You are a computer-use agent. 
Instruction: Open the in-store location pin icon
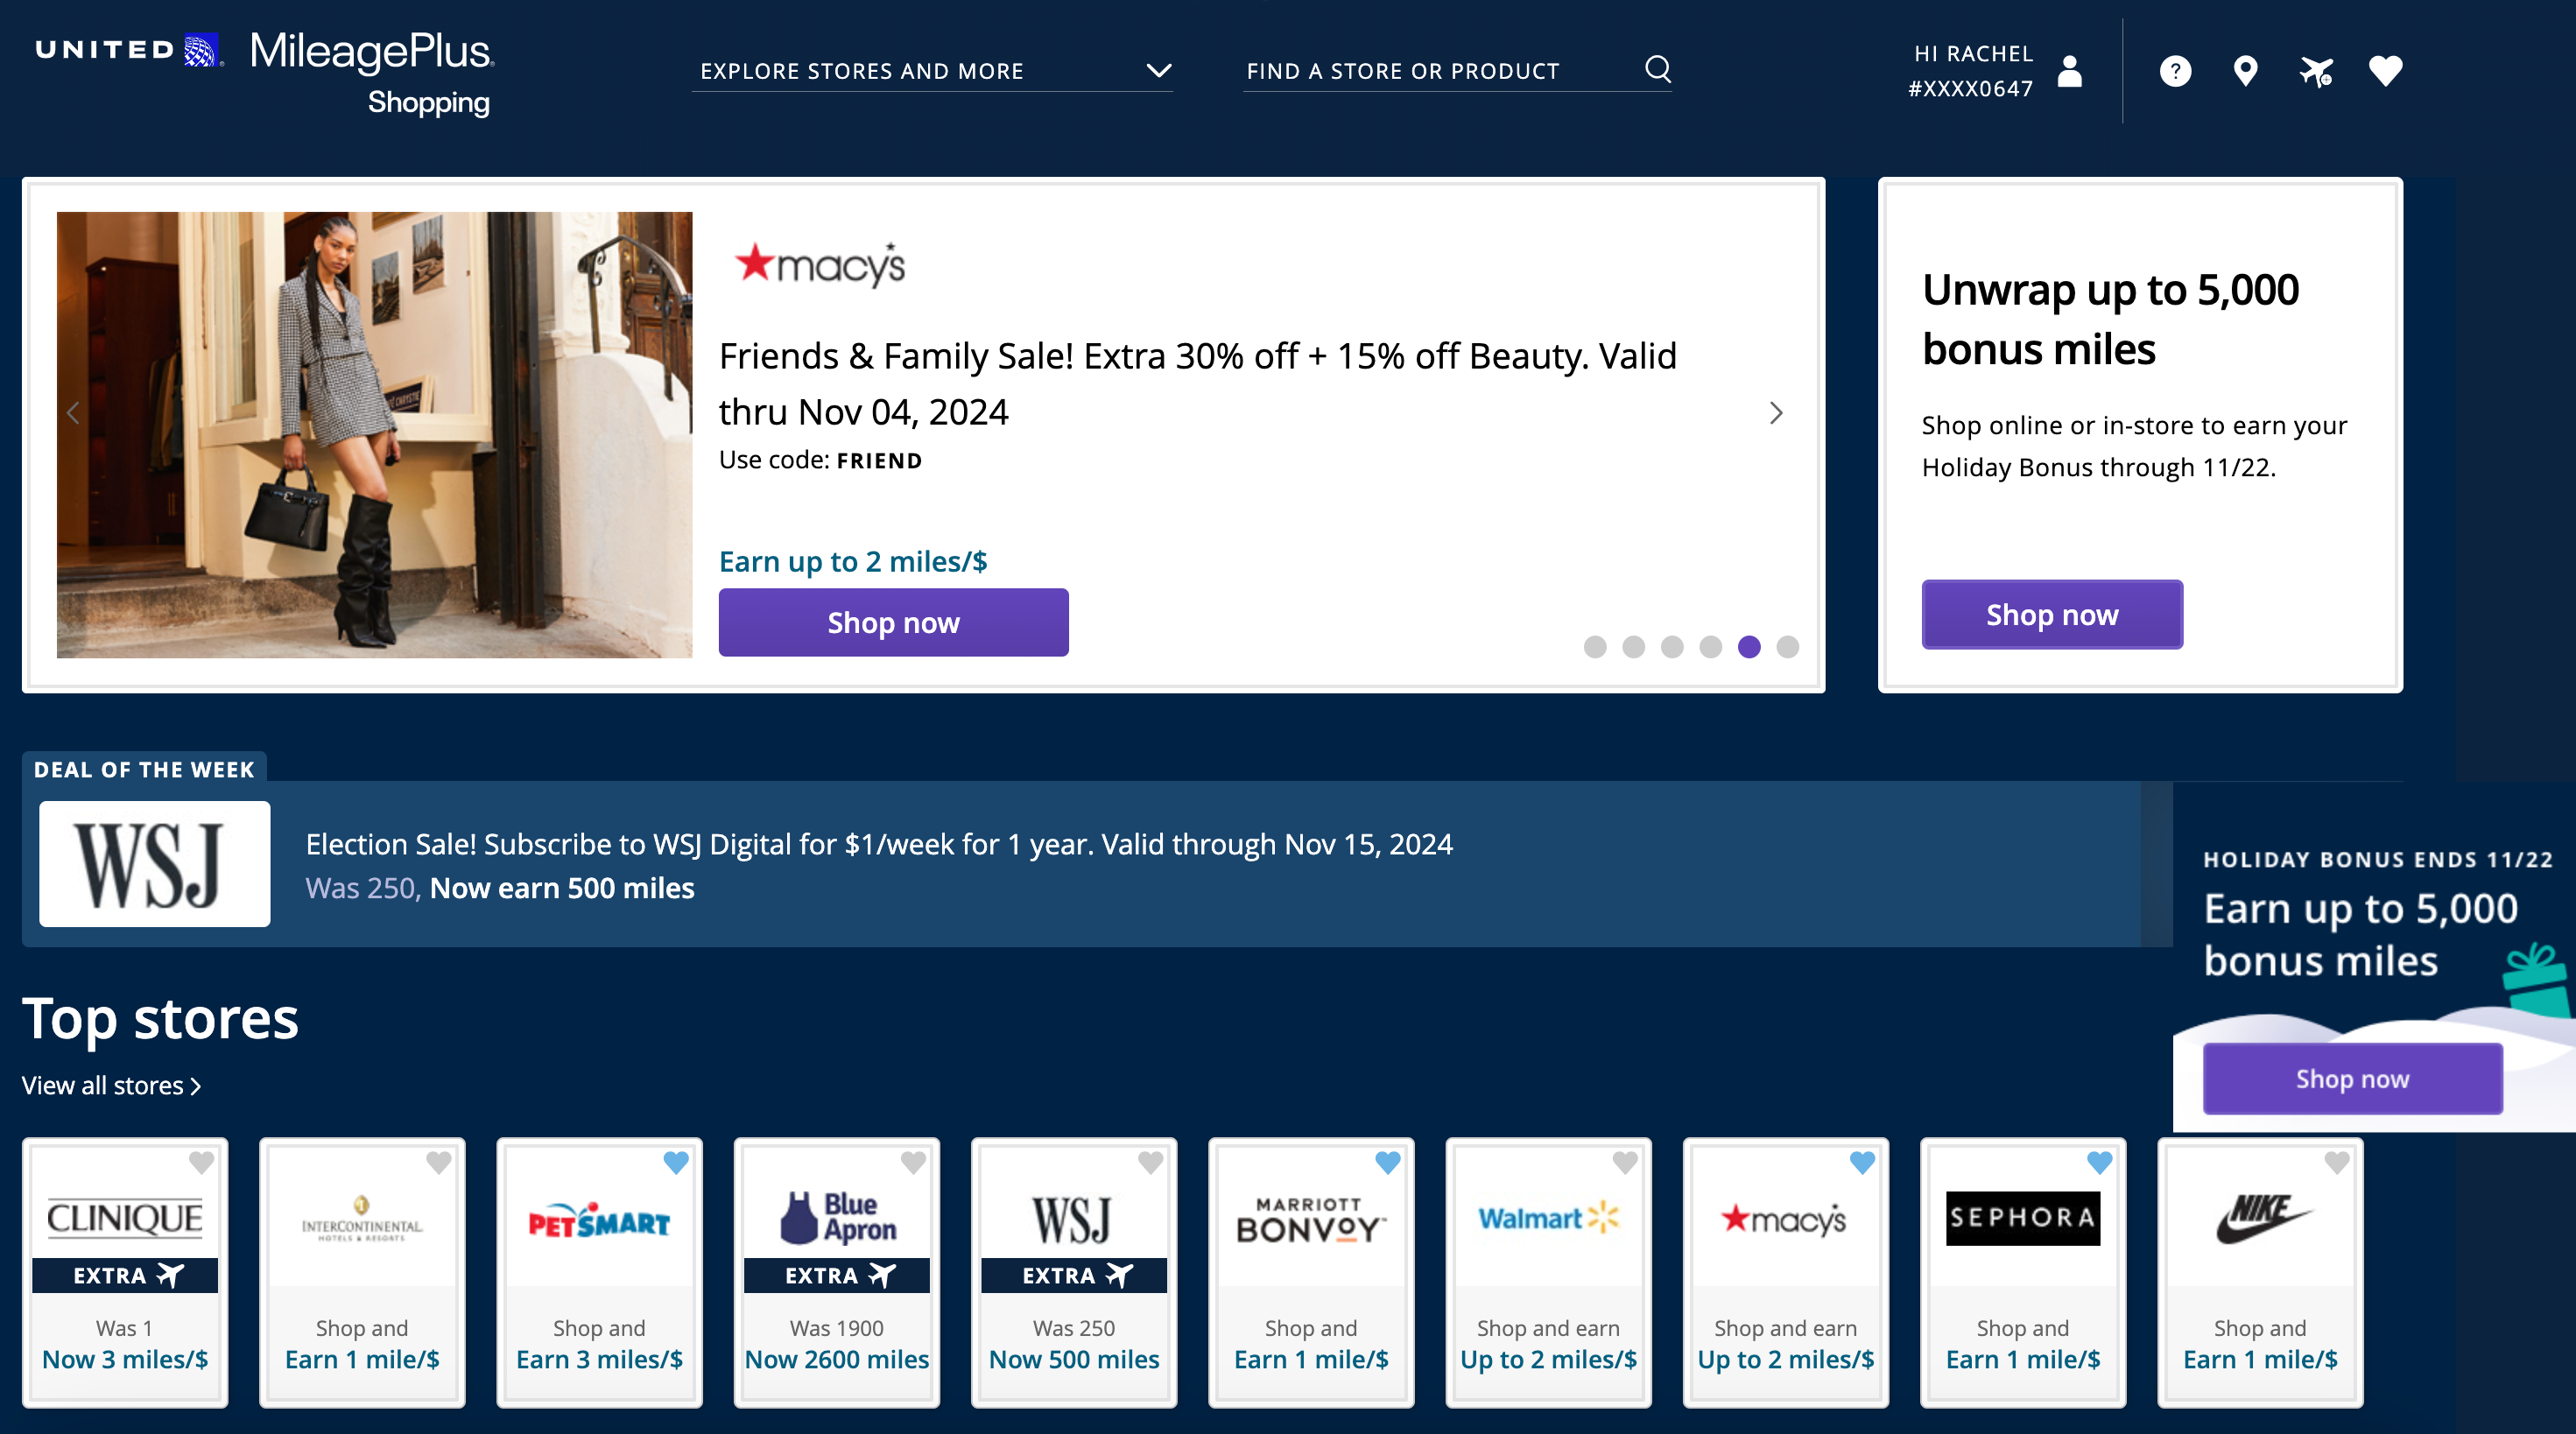point(2245,71)
